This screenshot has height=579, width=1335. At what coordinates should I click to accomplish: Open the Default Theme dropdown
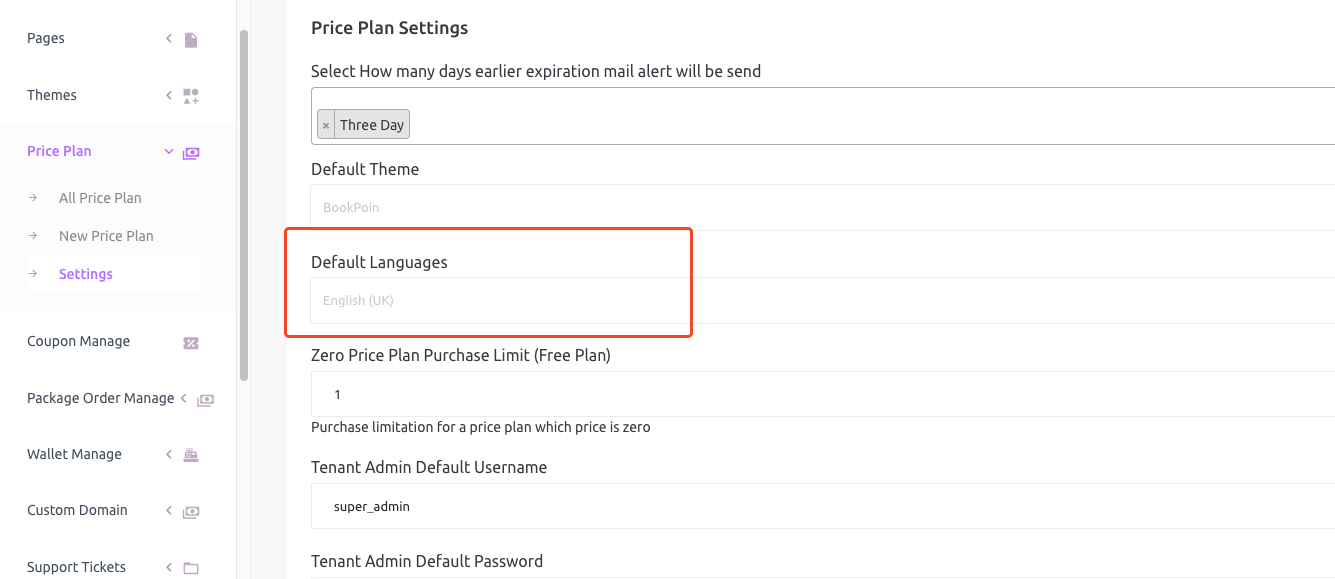click(822, 208)
